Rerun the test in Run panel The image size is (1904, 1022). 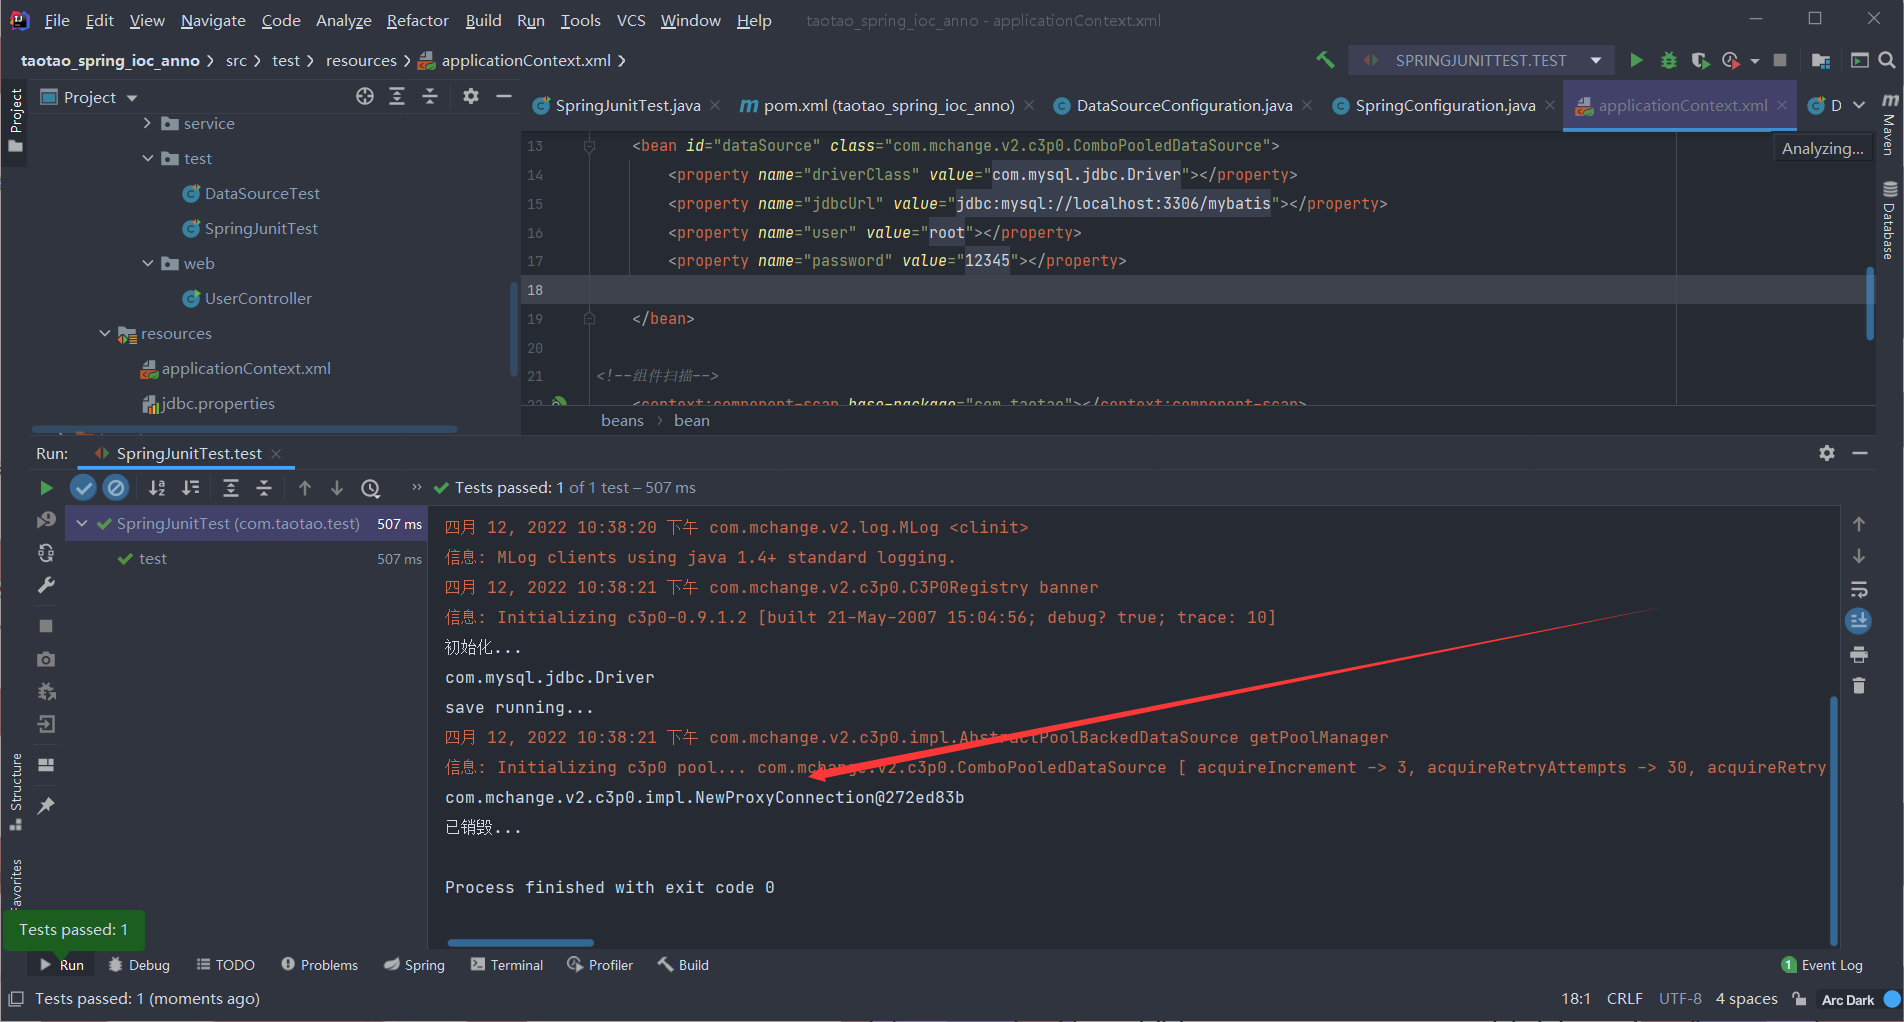pos(46,488)
